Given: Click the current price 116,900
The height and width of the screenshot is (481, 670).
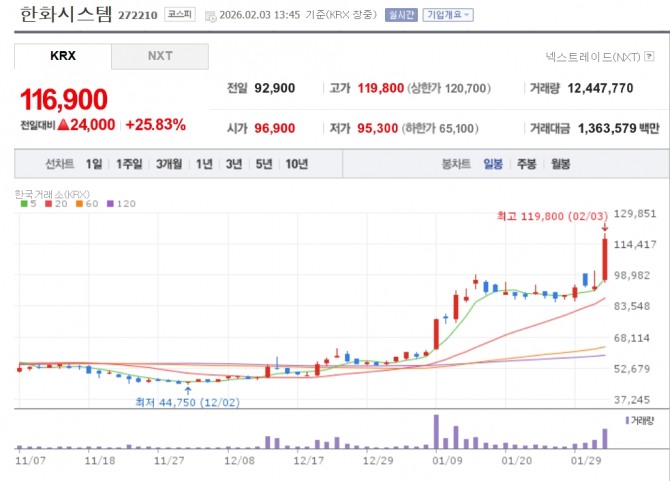Looking at the screenshot, I should click(64, 100).
